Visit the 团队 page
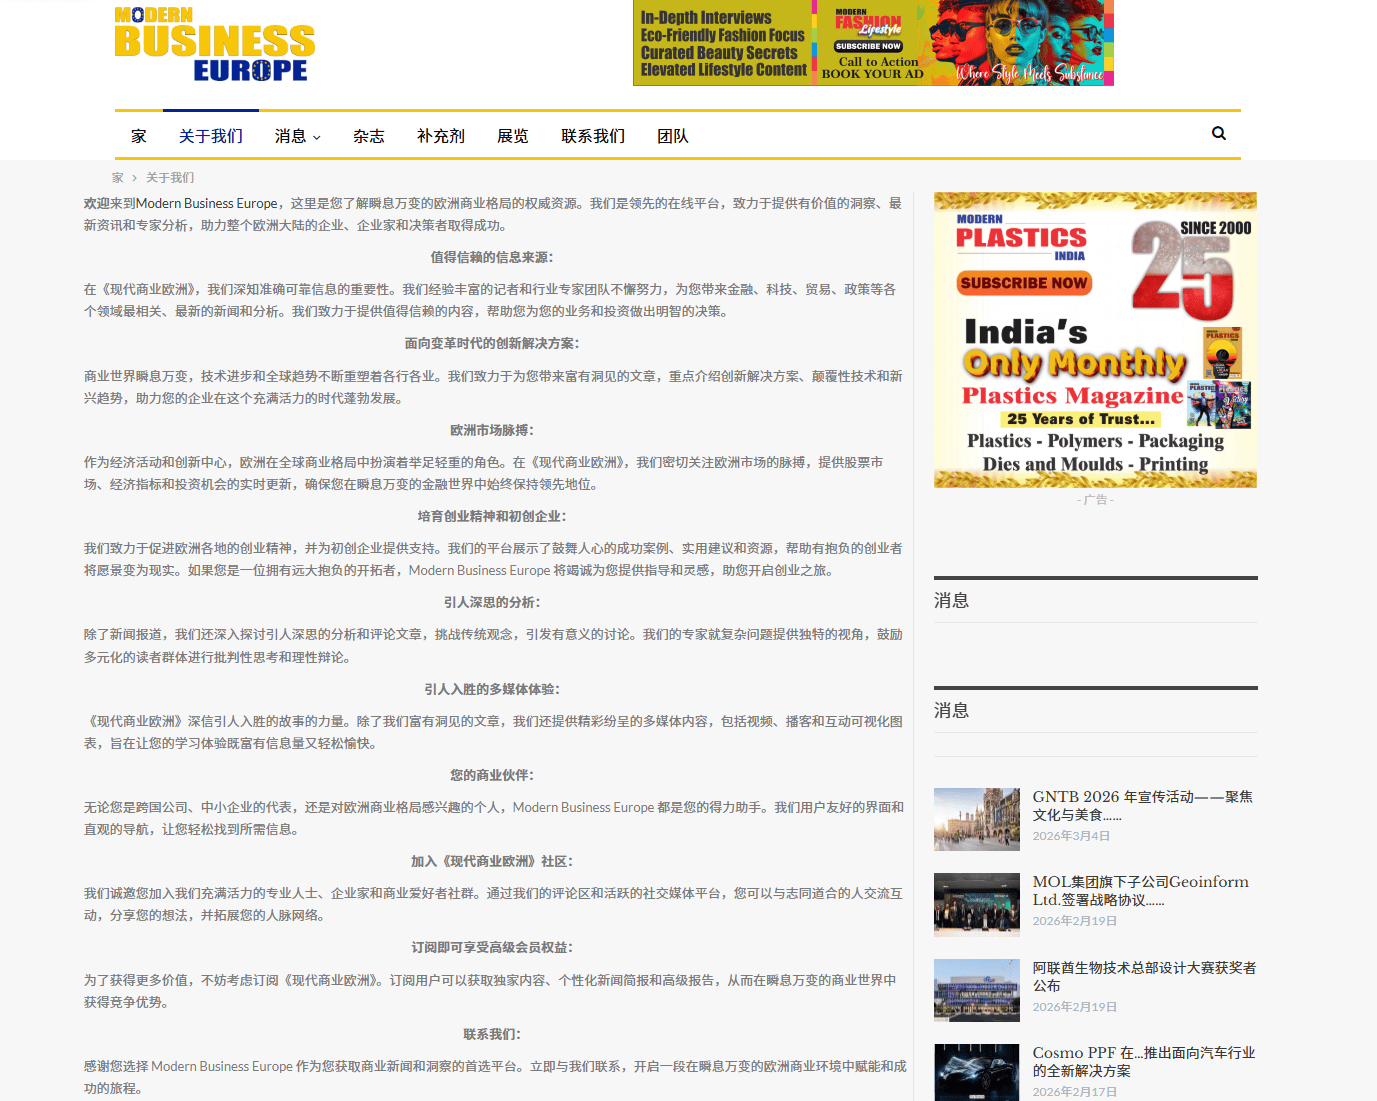Image resolution: width=1377 pixels, height=1101 pixels. click(672, 136)
